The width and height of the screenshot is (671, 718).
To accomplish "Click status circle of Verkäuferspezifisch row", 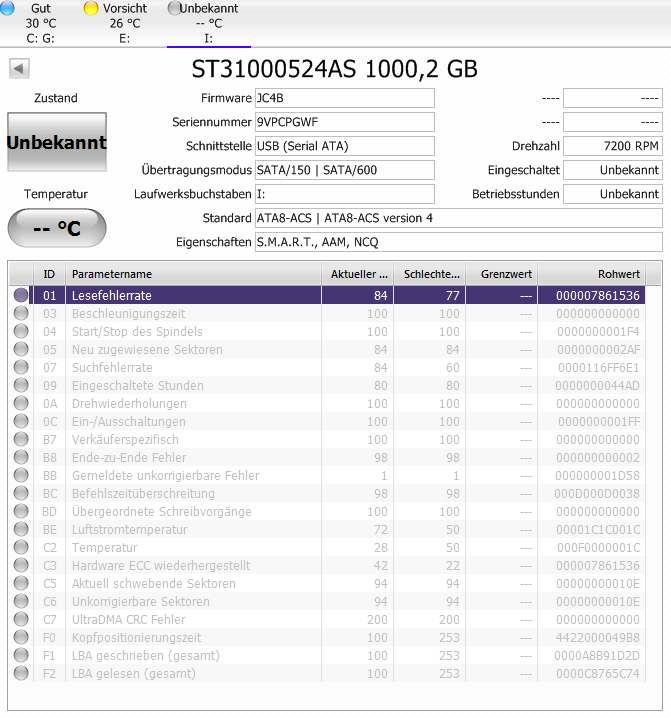I will click(x=21, y=439).
